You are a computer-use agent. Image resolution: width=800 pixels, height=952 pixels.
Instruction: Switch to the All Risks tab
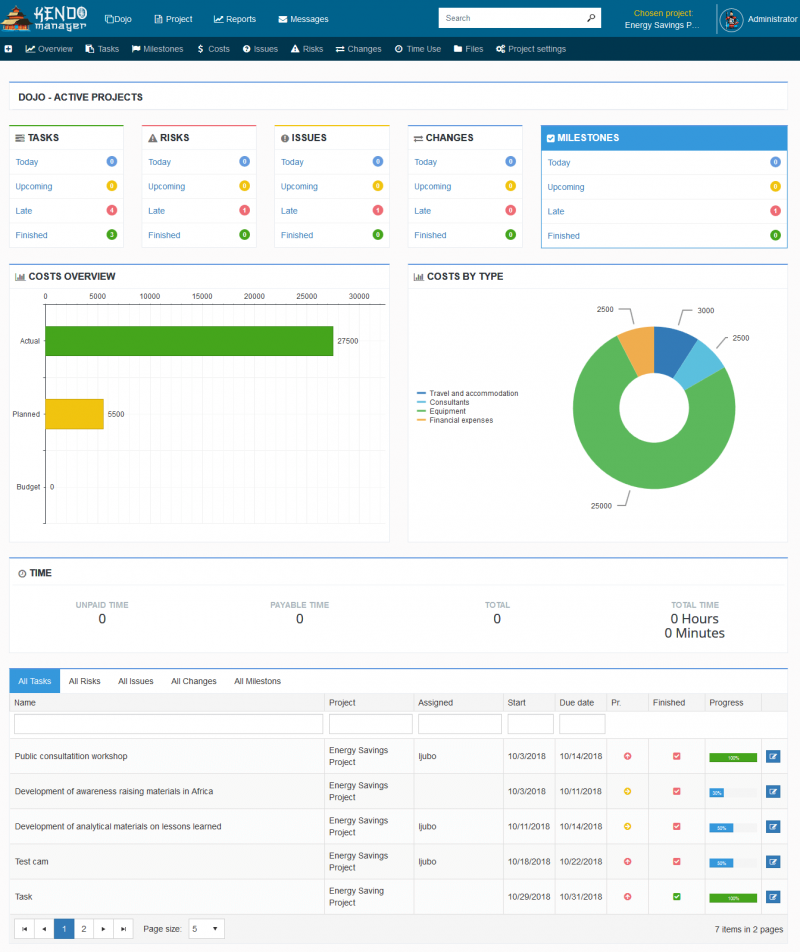[x=84, y=681]
